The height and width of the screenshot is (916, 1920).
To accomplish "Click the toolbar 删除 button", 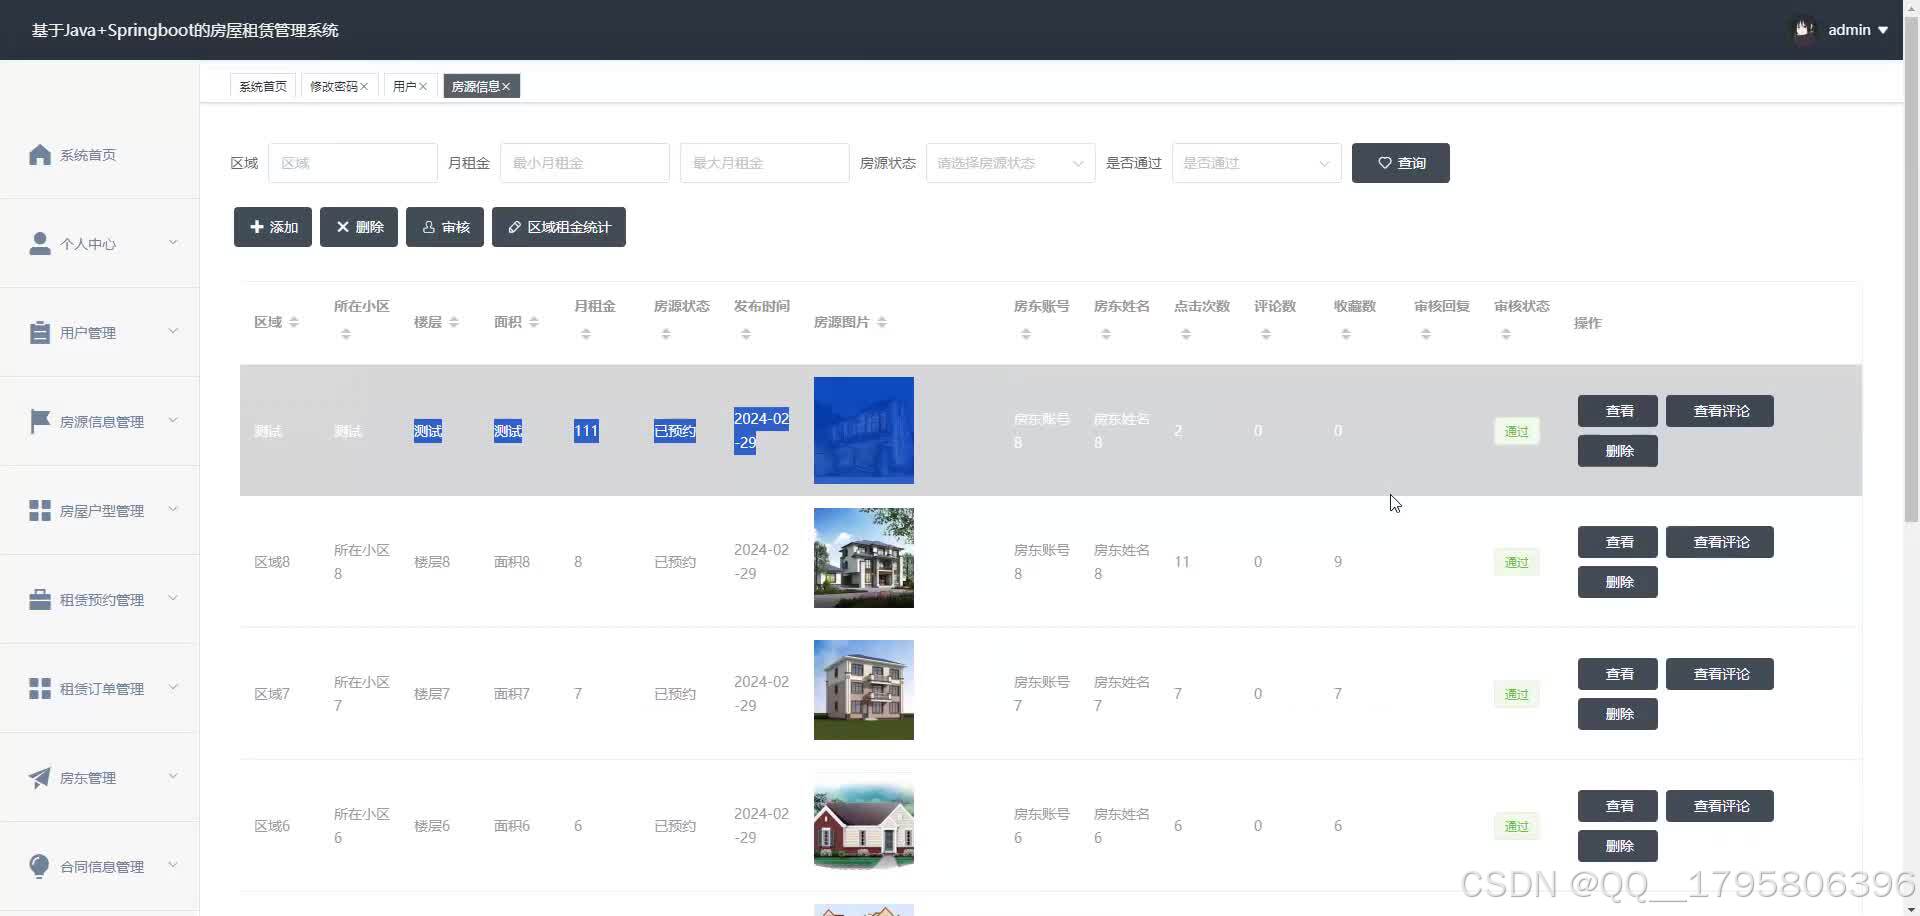I will click(x=359, y=227).
